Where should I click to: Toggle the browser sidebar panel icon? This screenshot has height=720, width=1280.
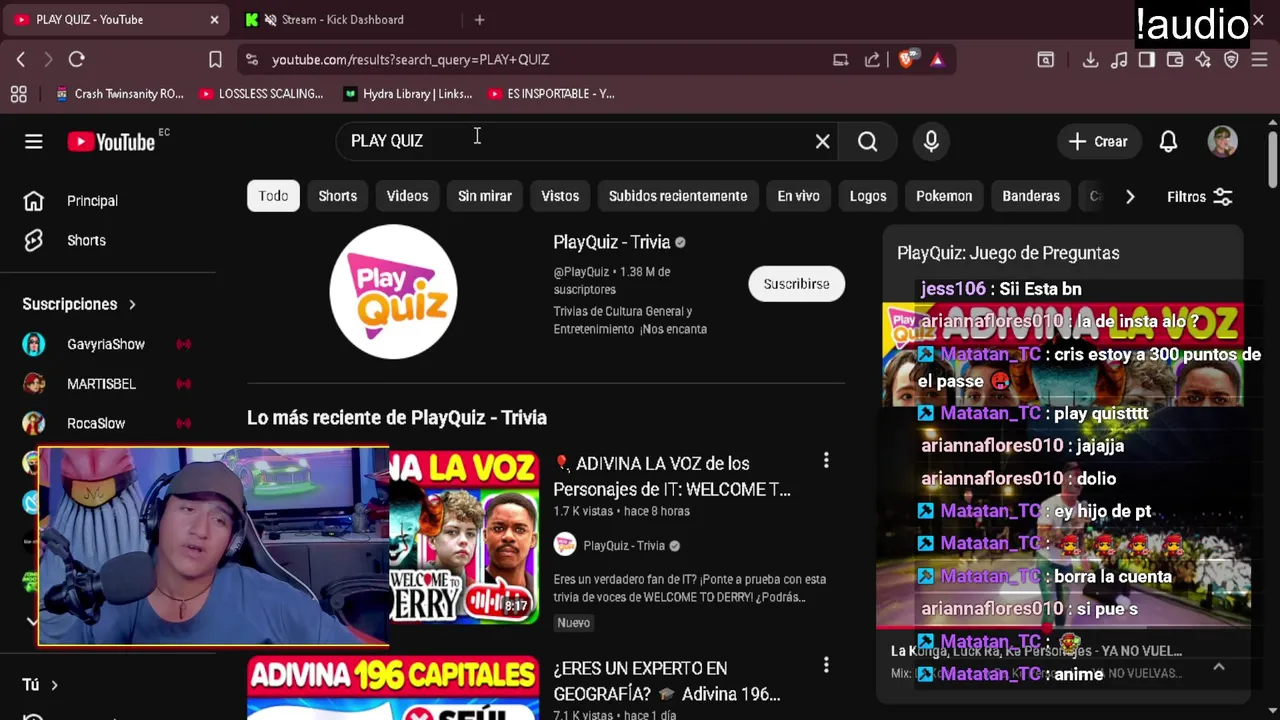click(x=1147, y=60)
